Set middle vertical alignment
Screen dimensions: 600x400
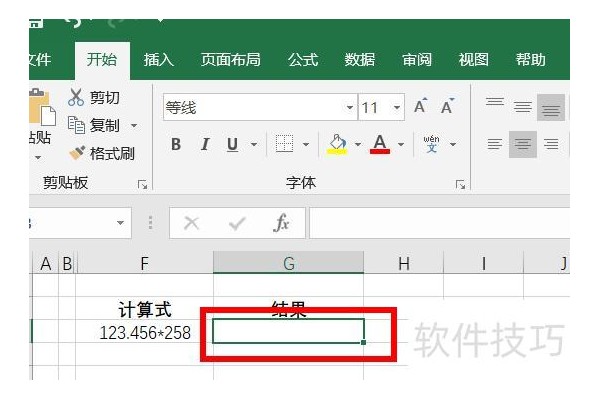click(523, 107)
